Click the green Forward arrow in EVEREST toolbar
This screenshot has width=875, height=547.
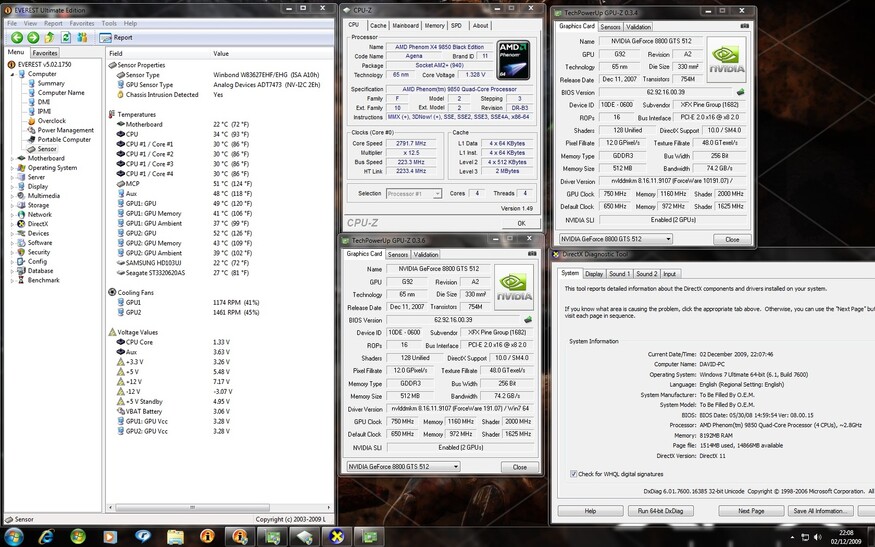click(x=33, y=37)
